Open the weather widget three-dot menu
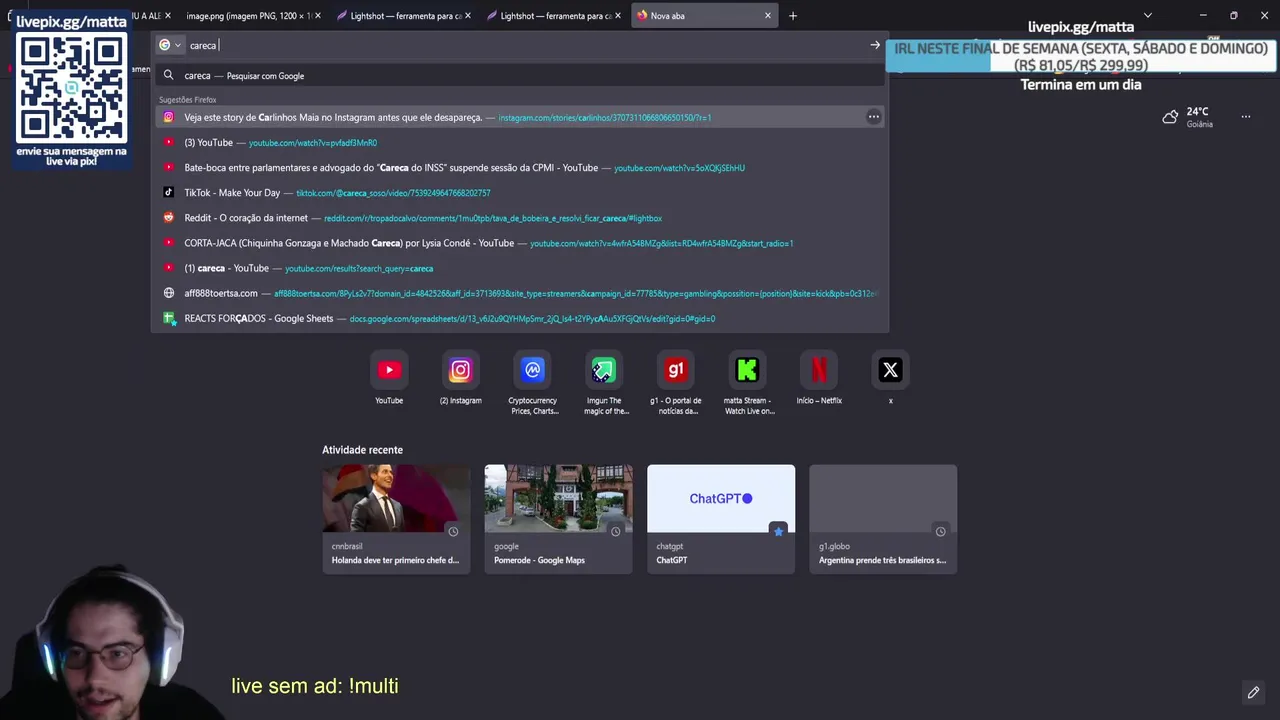The image size is (1280, 720). [1246, 117]
